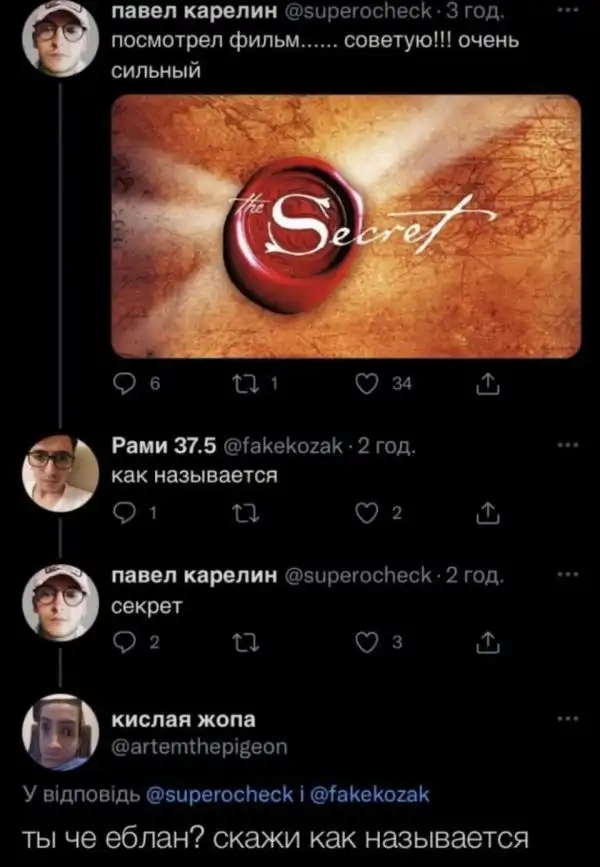Open the @superocheck mention link
Image resolution: width=600 pixels, height=867 pixels.
pyautogui.click(x=220, y=795)
